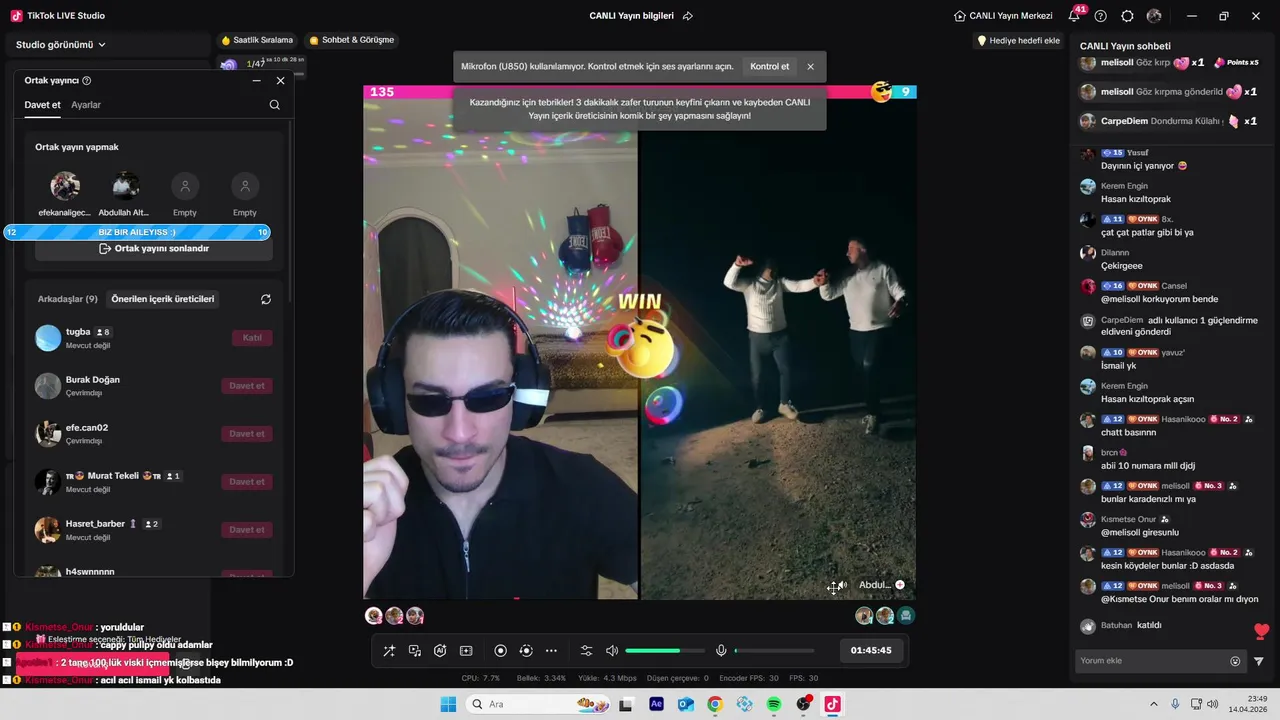Click BIZ BIR AILEYISS score bar

tap(137, 232)
